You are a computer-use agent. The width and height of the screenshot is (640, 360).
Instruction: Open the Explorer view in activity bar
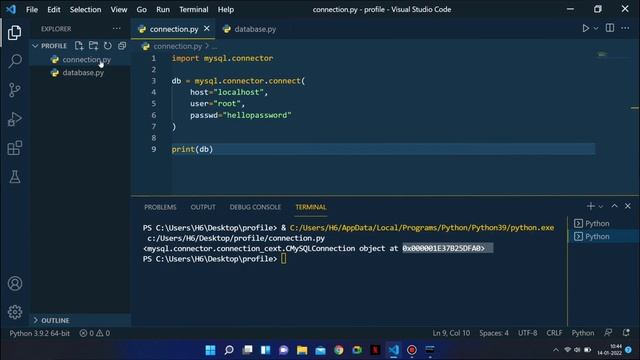(x=15, y=33)
